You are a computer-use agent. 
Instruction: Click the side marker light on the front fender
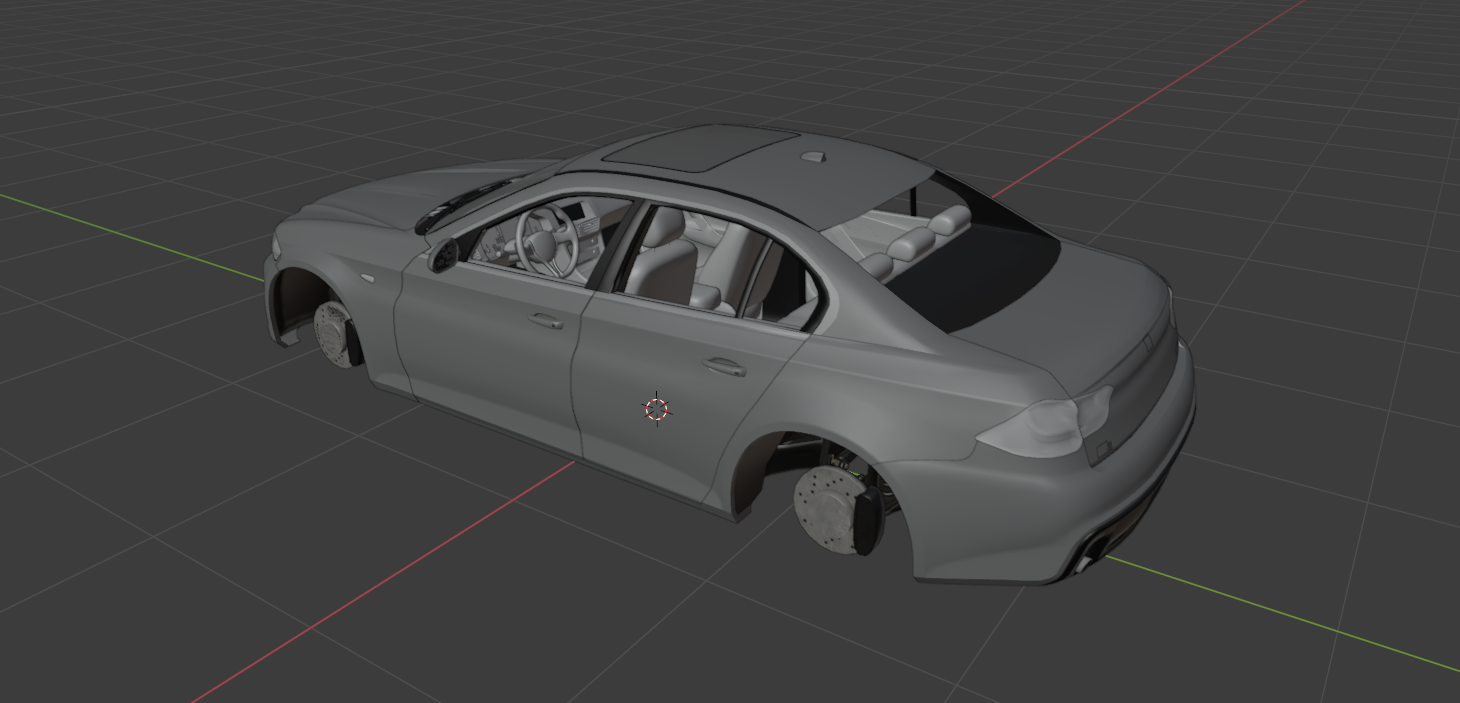[x=369, y=276]
